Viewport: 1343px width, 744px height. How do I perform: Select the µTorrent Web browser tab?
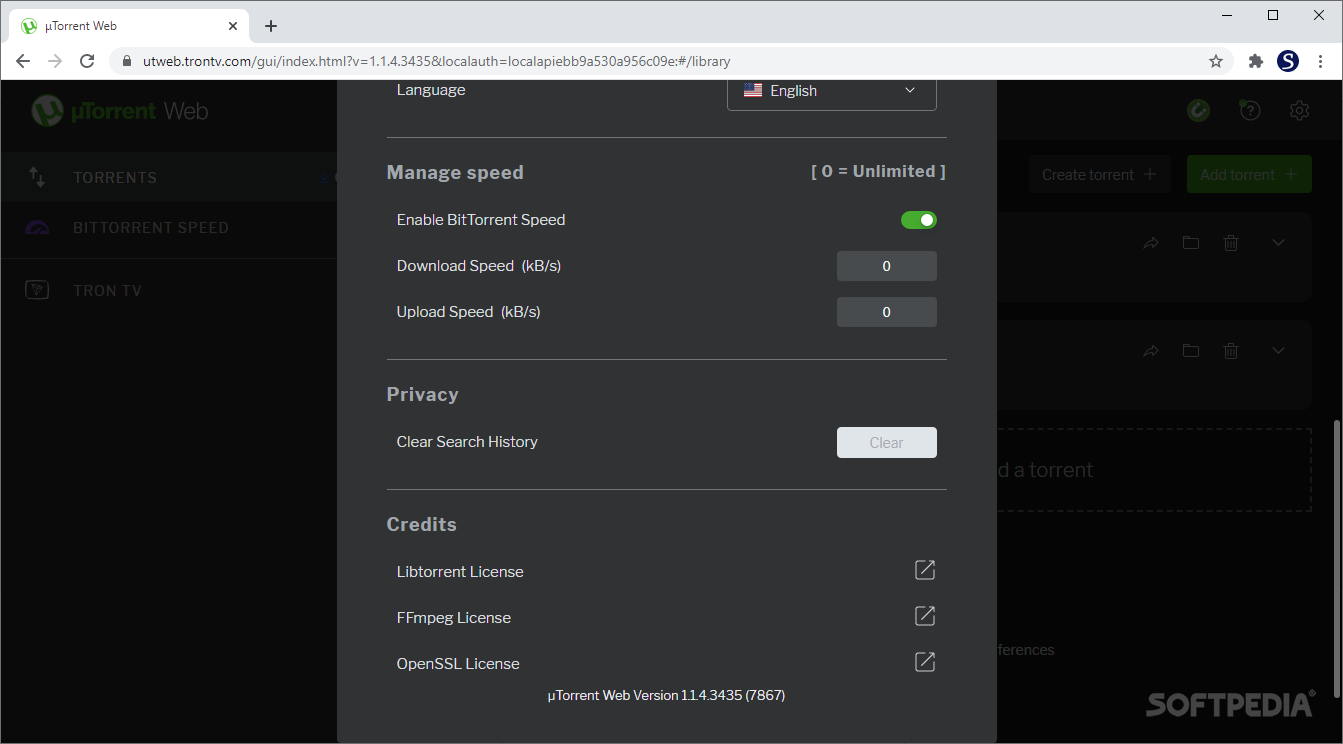[x=131, y=26]
